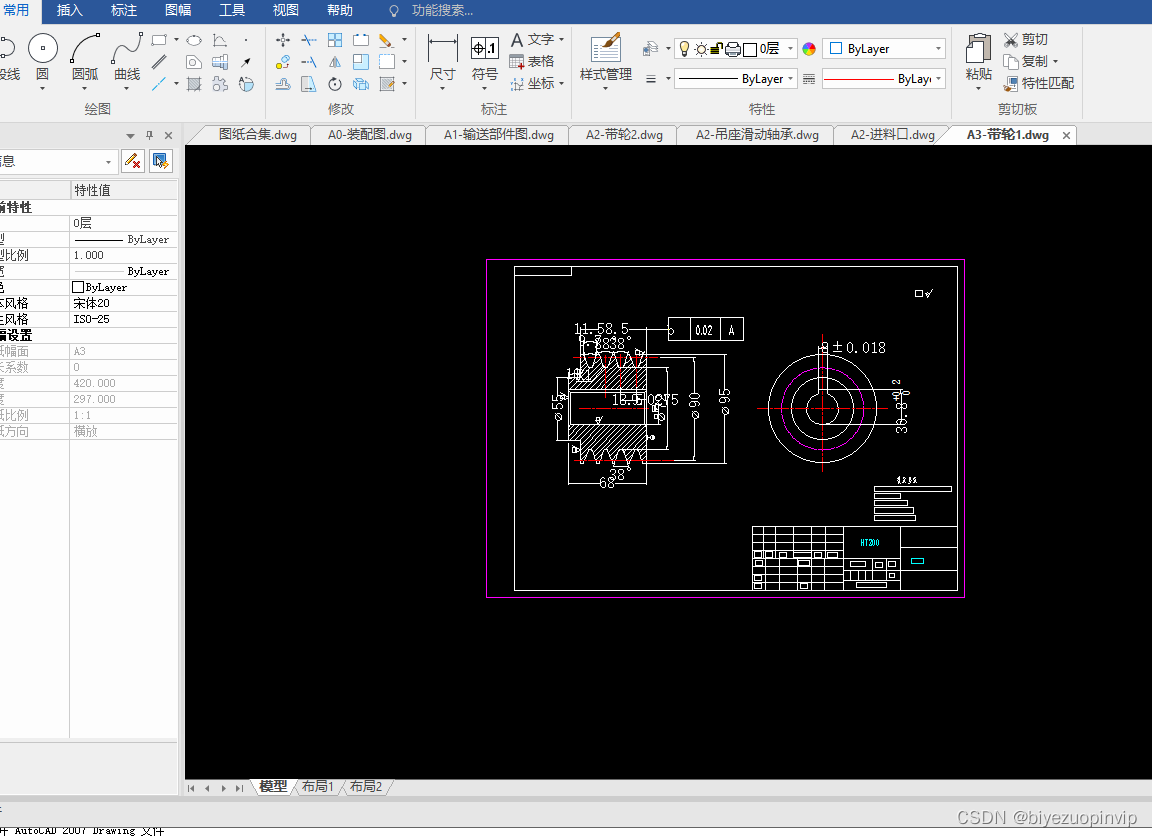Select the Circle (圆) drawing tool
Viewport: 1152px width, 837px height.
(x=43, y=57)
